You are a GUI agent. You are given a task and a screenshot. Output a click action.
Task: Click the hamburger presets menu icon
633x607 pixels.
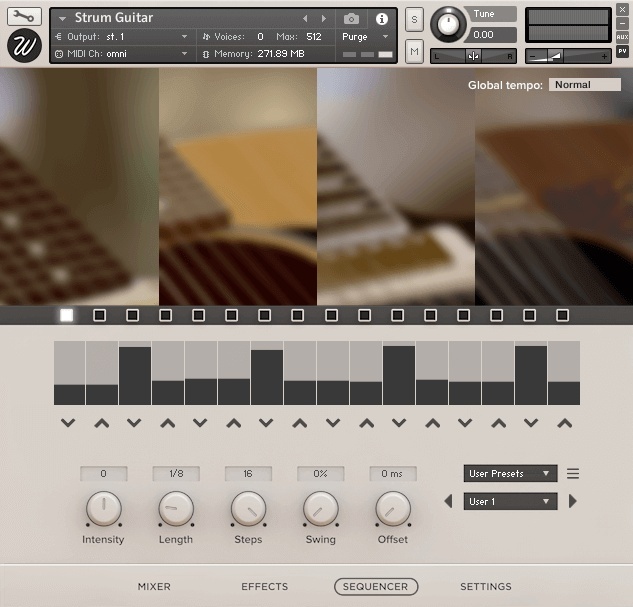click(573, 474)
